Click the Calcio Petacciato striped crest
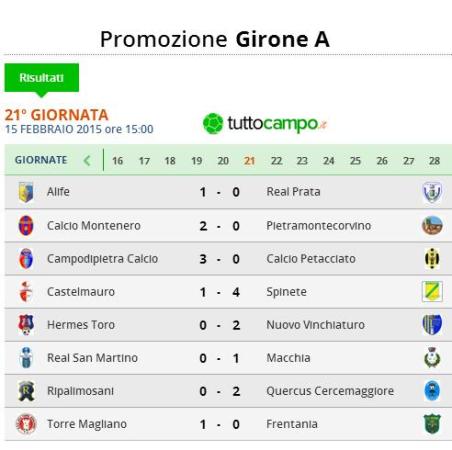 pyautogui.click(x=432, y=259)
